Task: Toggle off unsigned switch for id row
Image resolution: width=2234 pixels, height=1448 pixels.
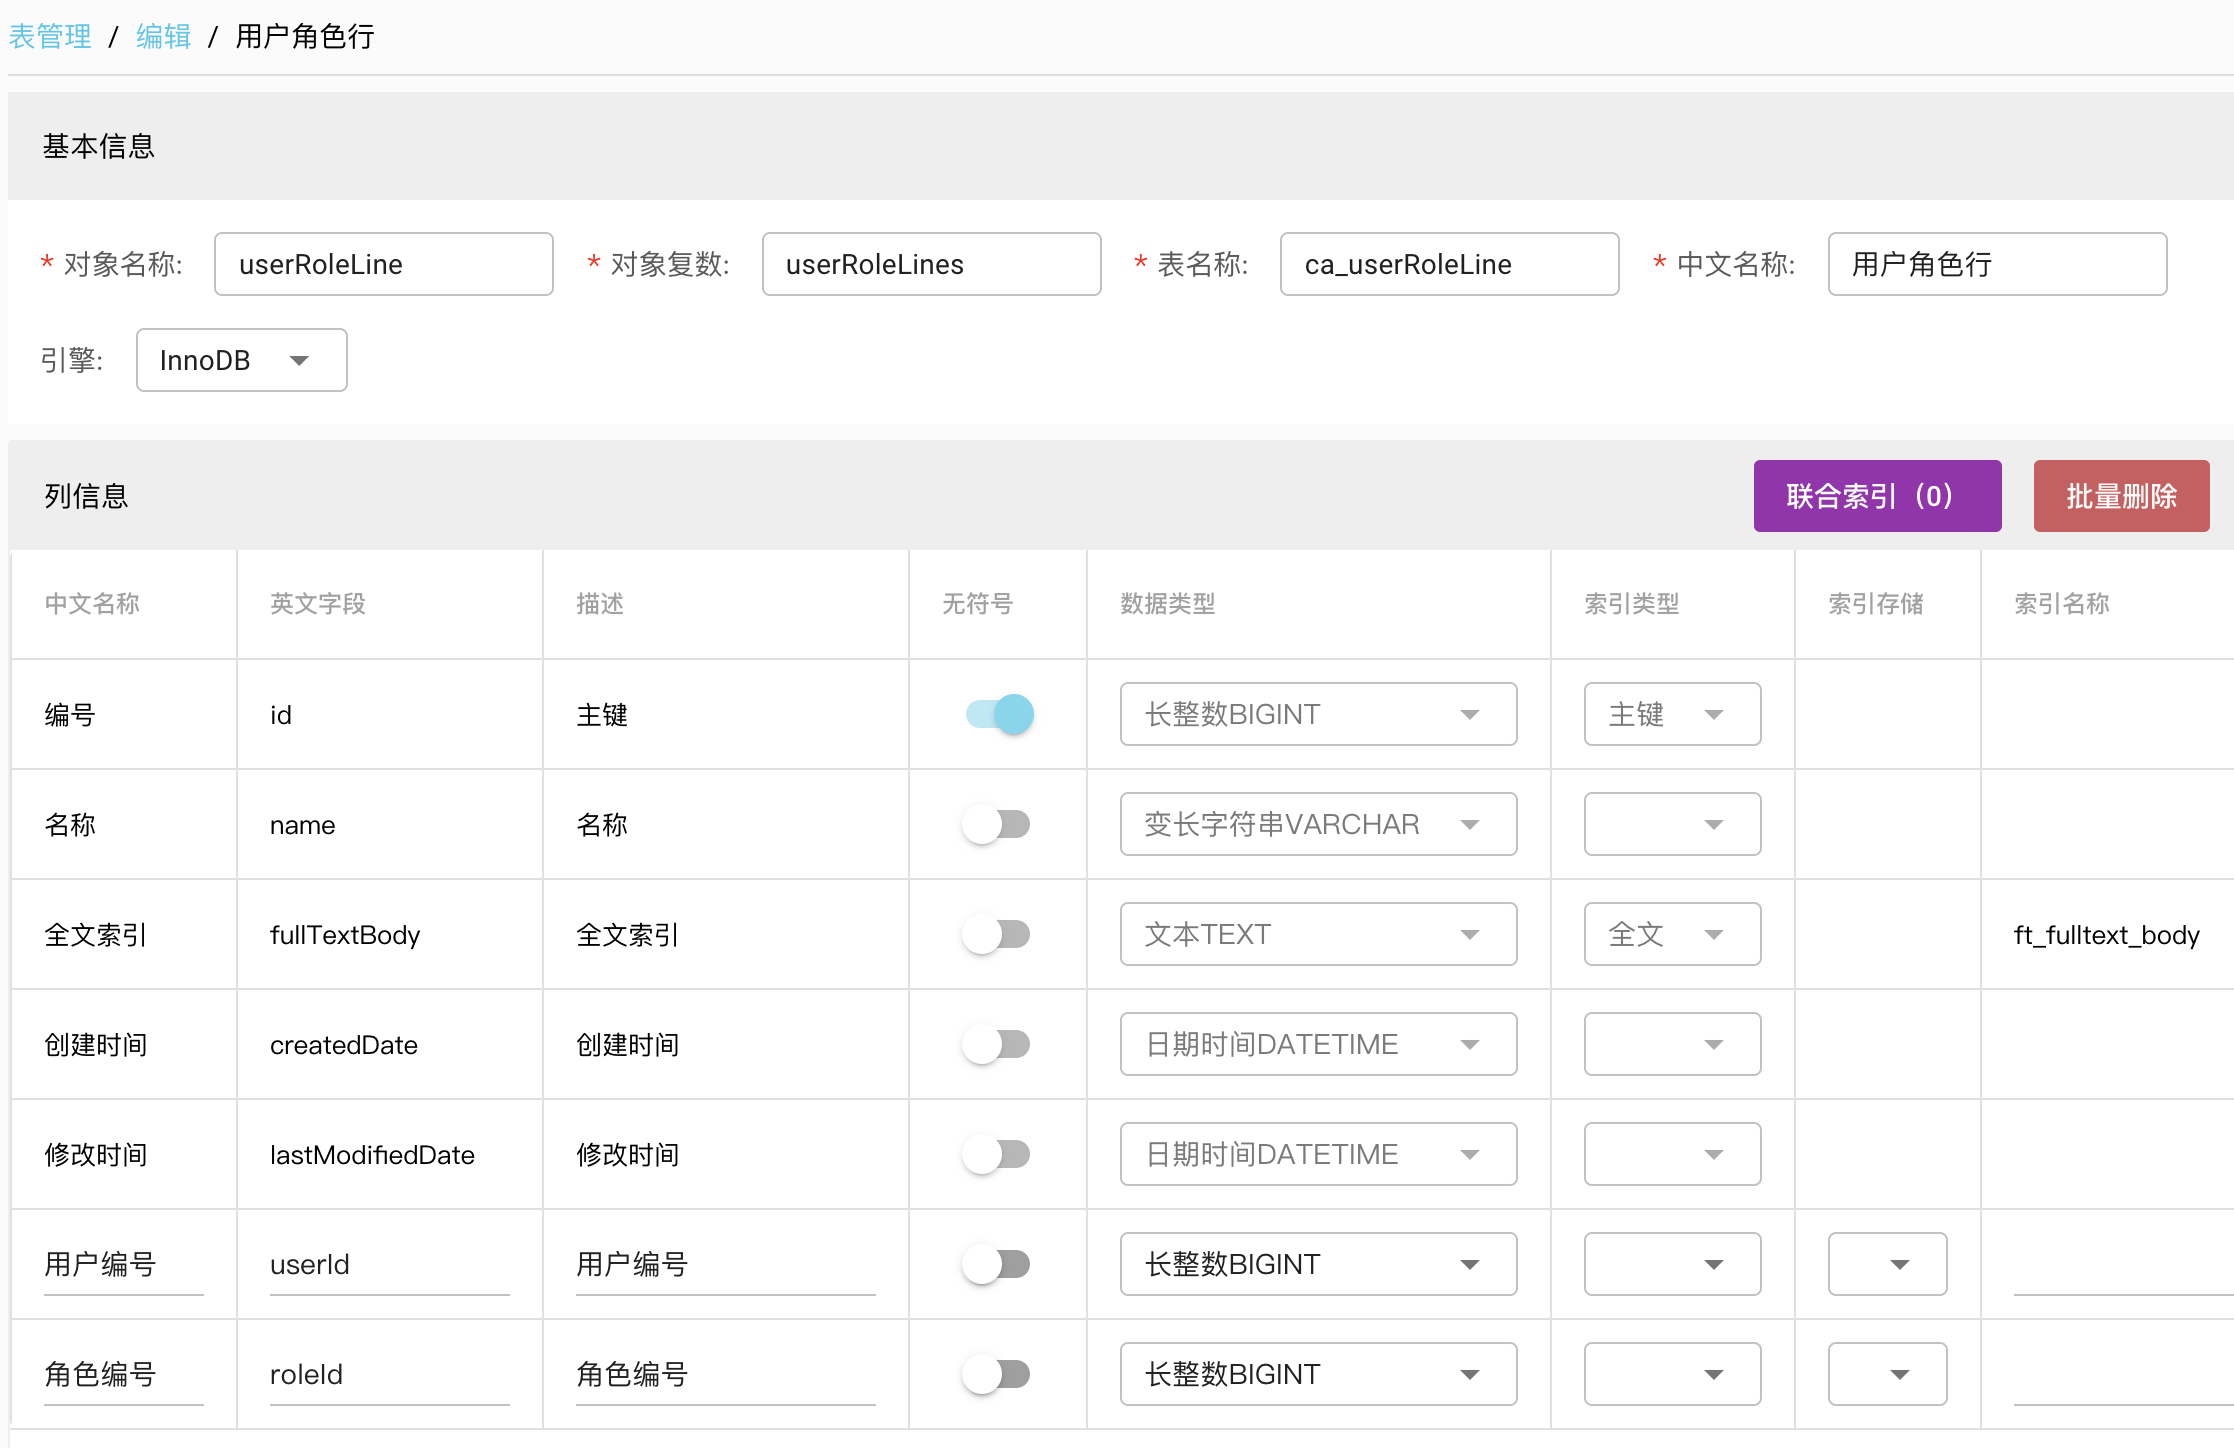Action: (x=999, y=714)
